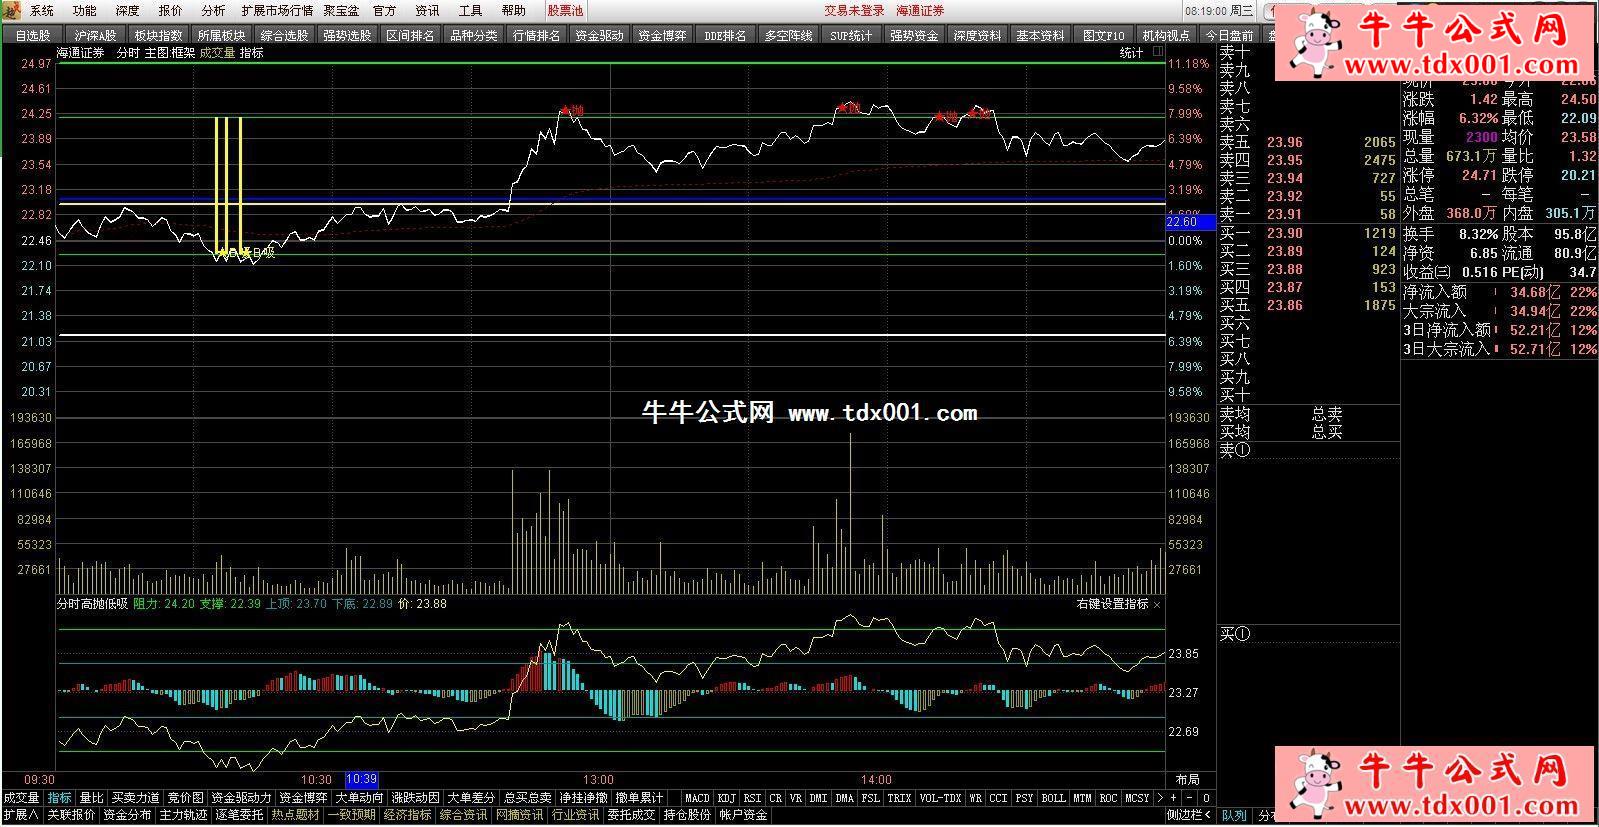Viewport: 1599px width, 827px height.
Task: Toggle the 成交量 view in chart header
Action: pos(216,53)
